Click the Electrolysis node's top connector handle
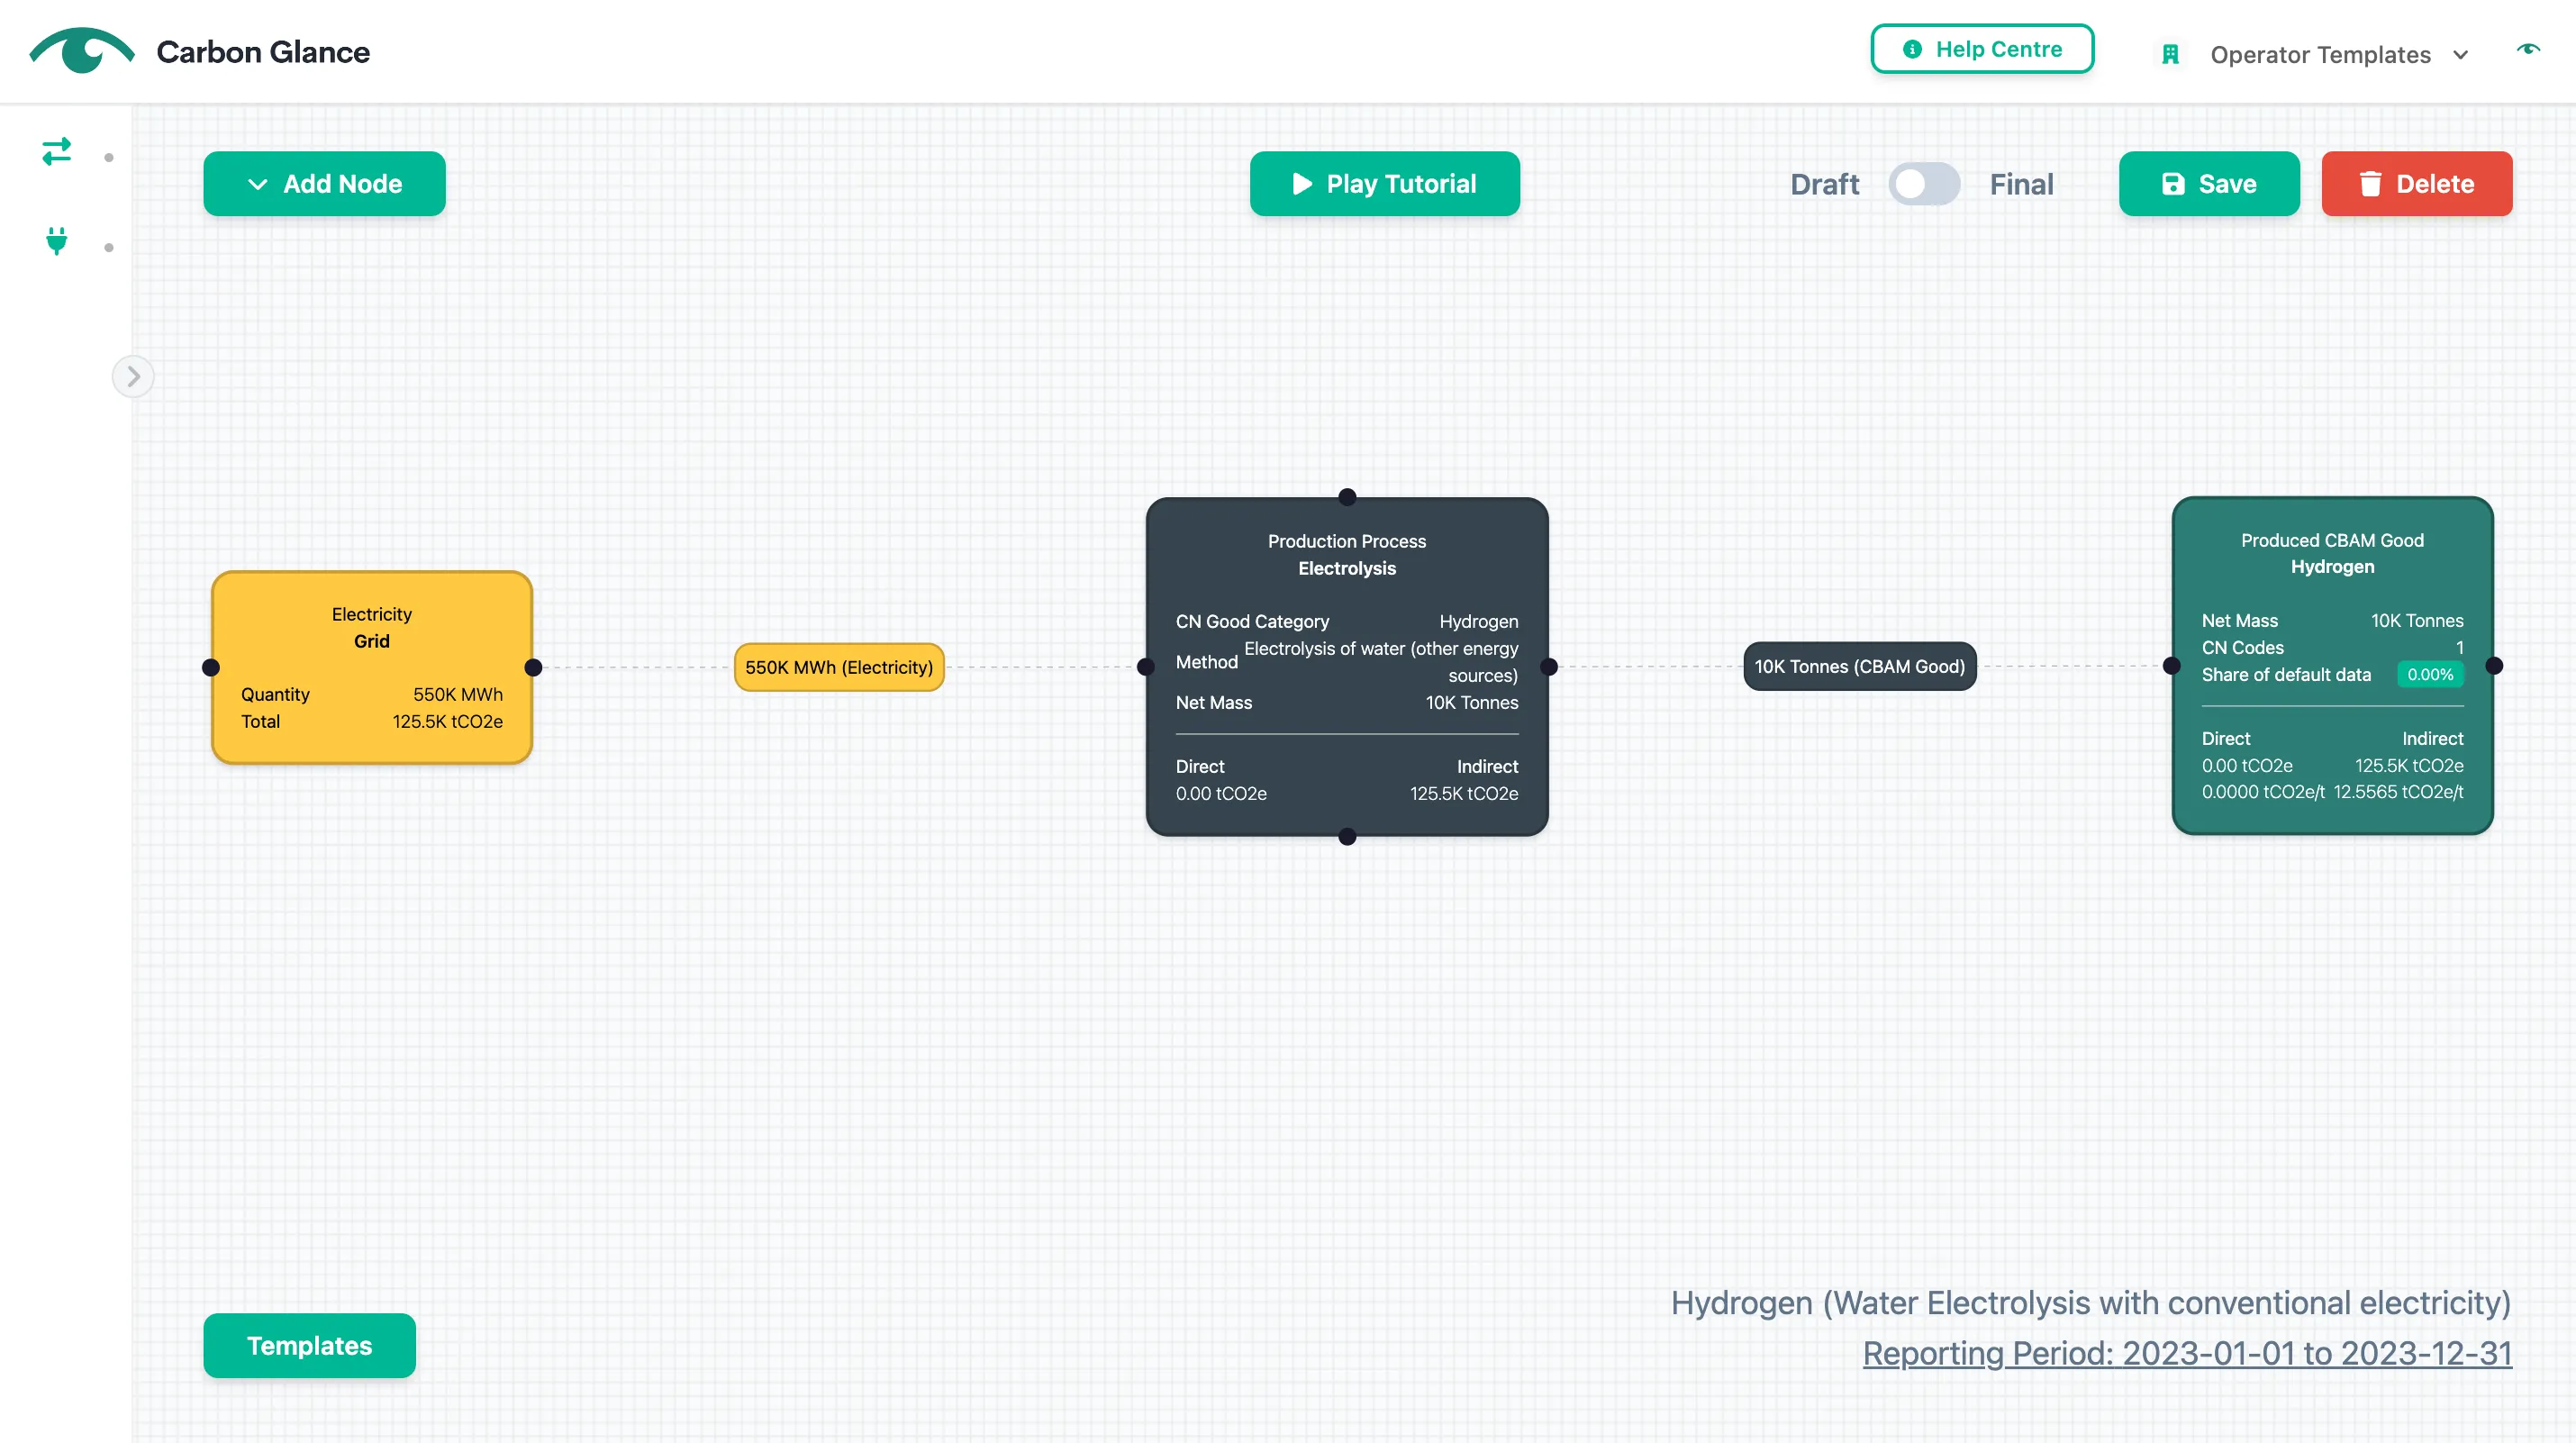Viewport: 2576px width, 1443px height. click(x=1347, y=497)
